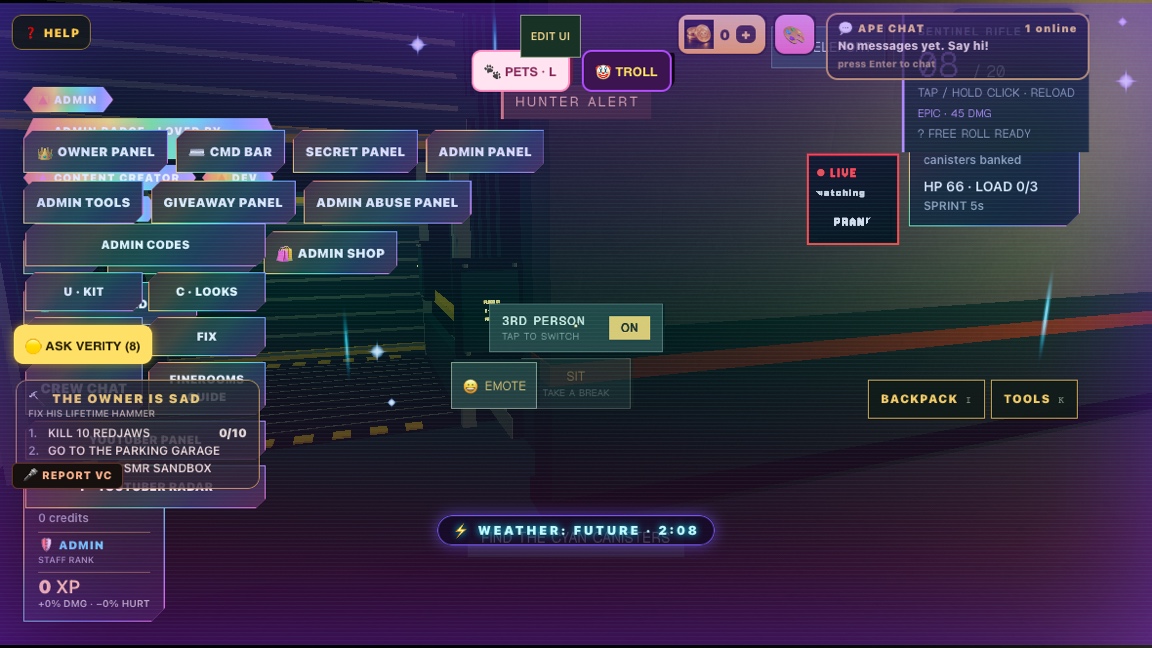
Task: Click the shopping bag icon on Admin Shop
Action: 284,253
